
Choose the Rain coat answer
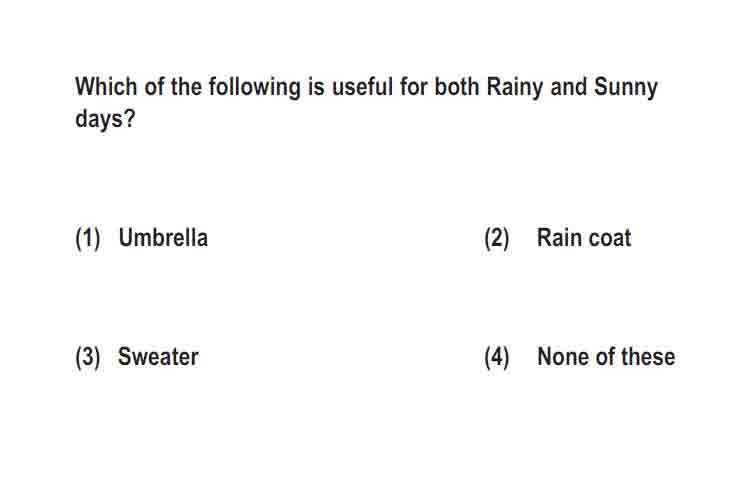pos(584,237)
